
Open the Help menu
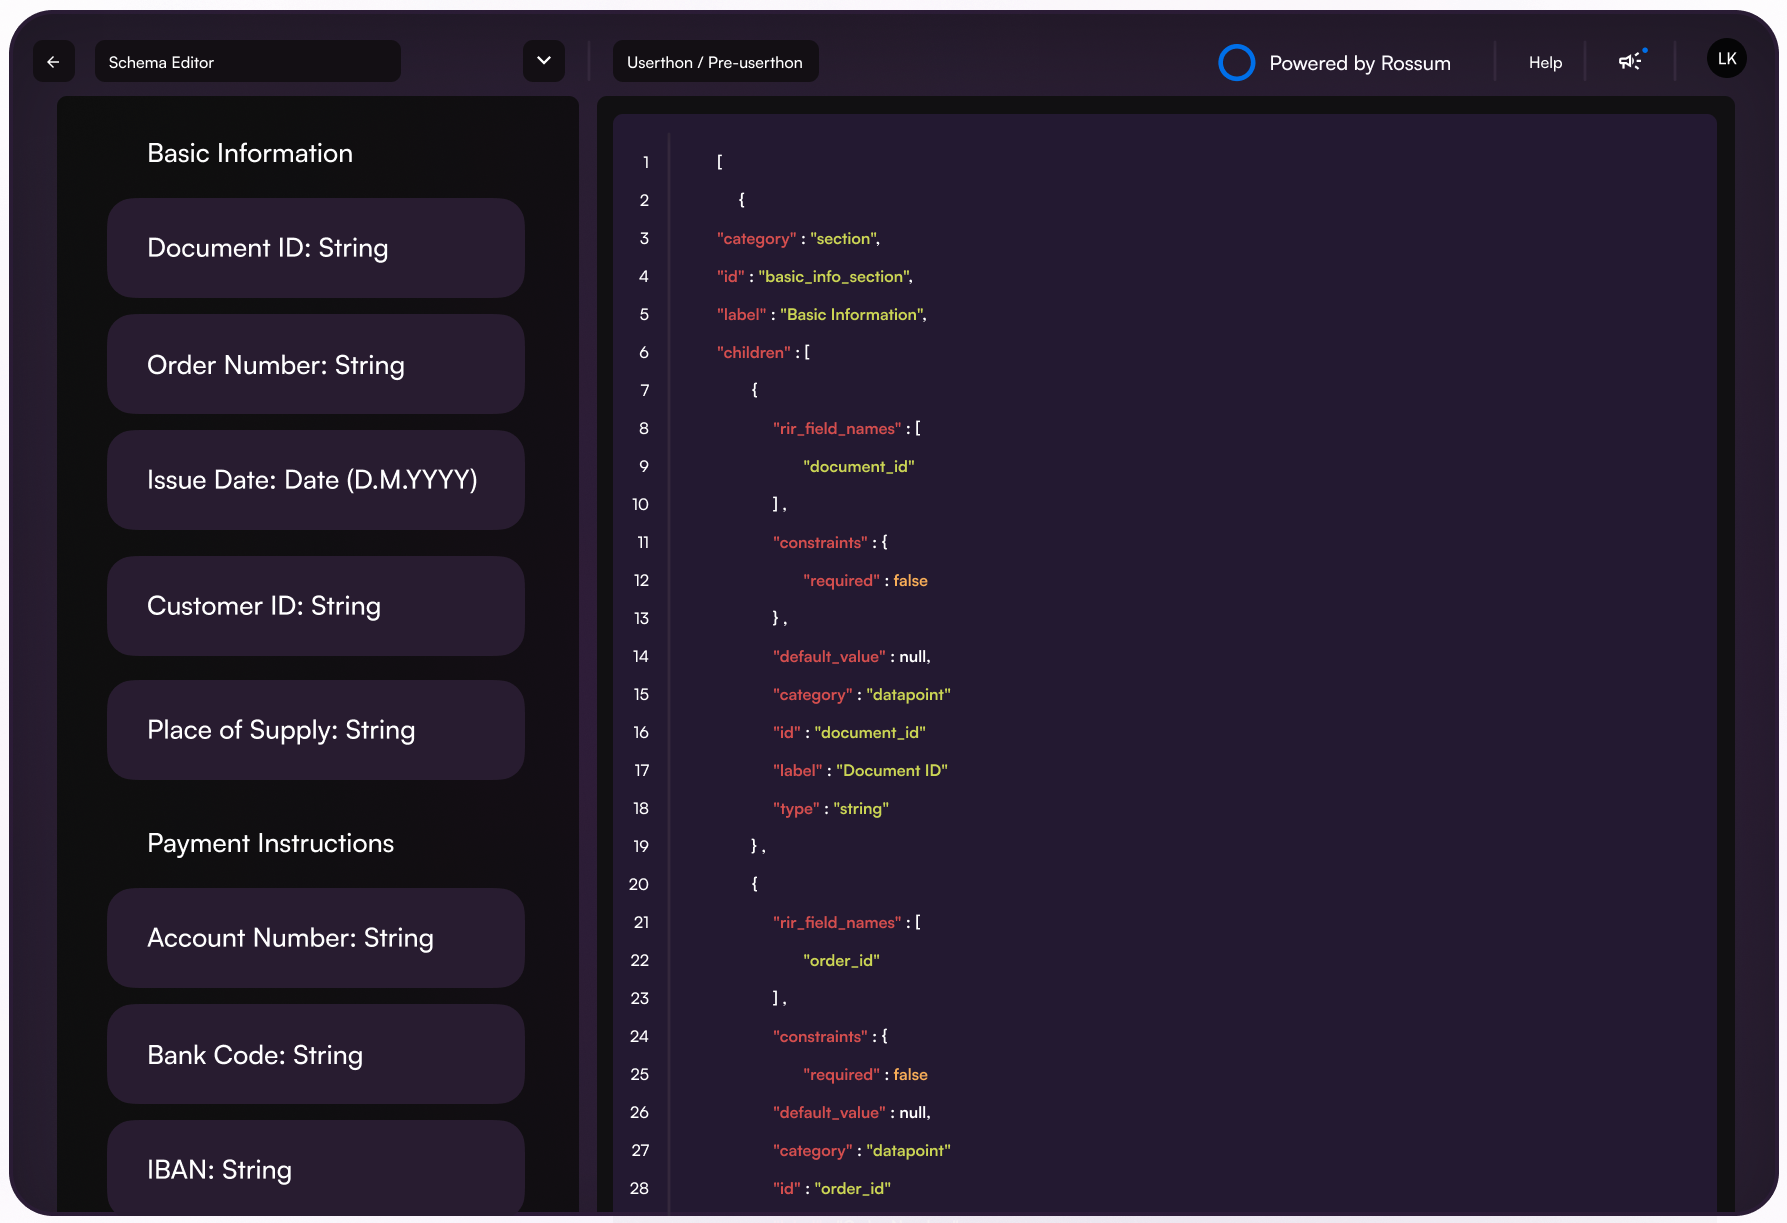[1545, 62]
